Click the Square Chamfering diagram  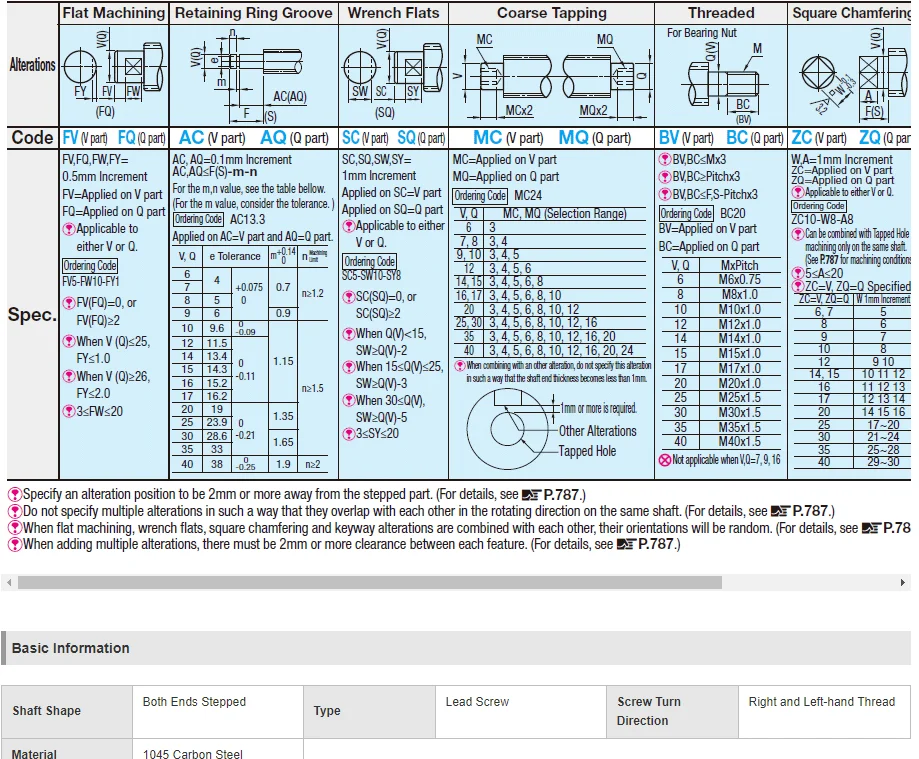[850, 75]
